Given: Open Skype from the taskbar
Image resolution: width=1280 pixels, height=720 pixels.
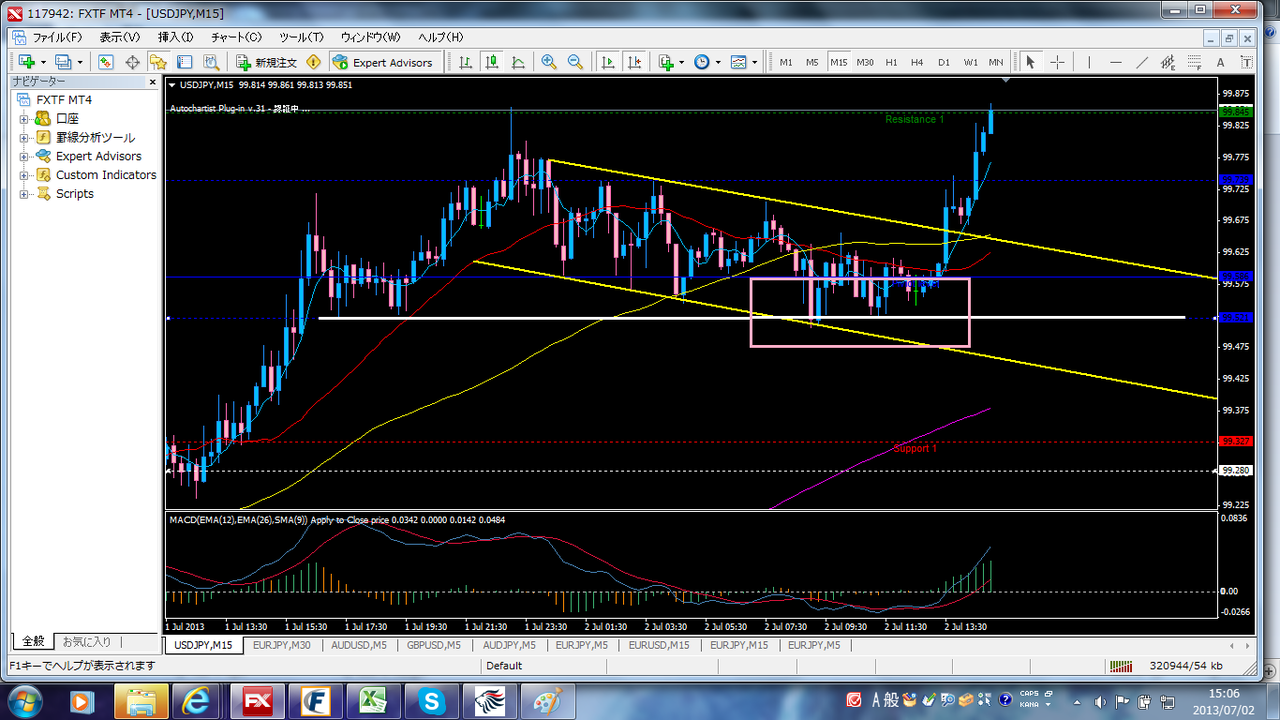Looking at the screenshot, I should point(433,700).
